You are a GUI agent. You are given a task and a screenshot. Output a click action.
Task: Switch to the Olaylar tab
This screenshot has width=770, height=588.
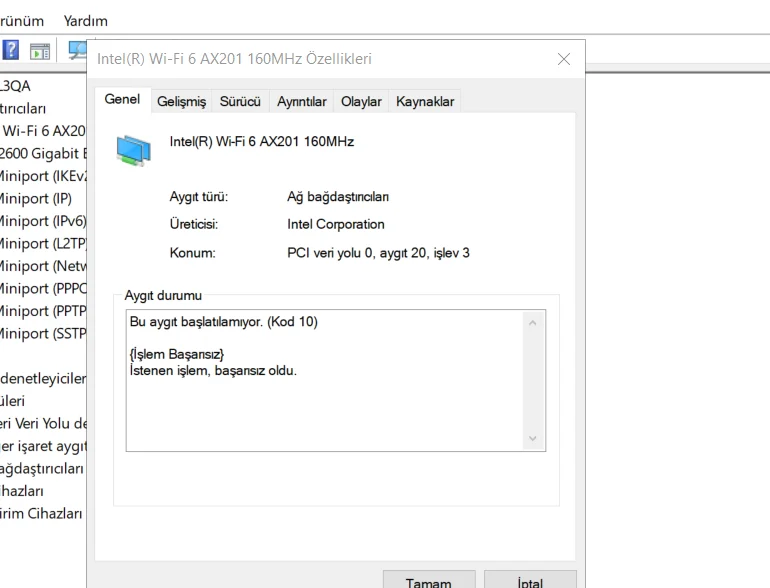click(361, 101)
